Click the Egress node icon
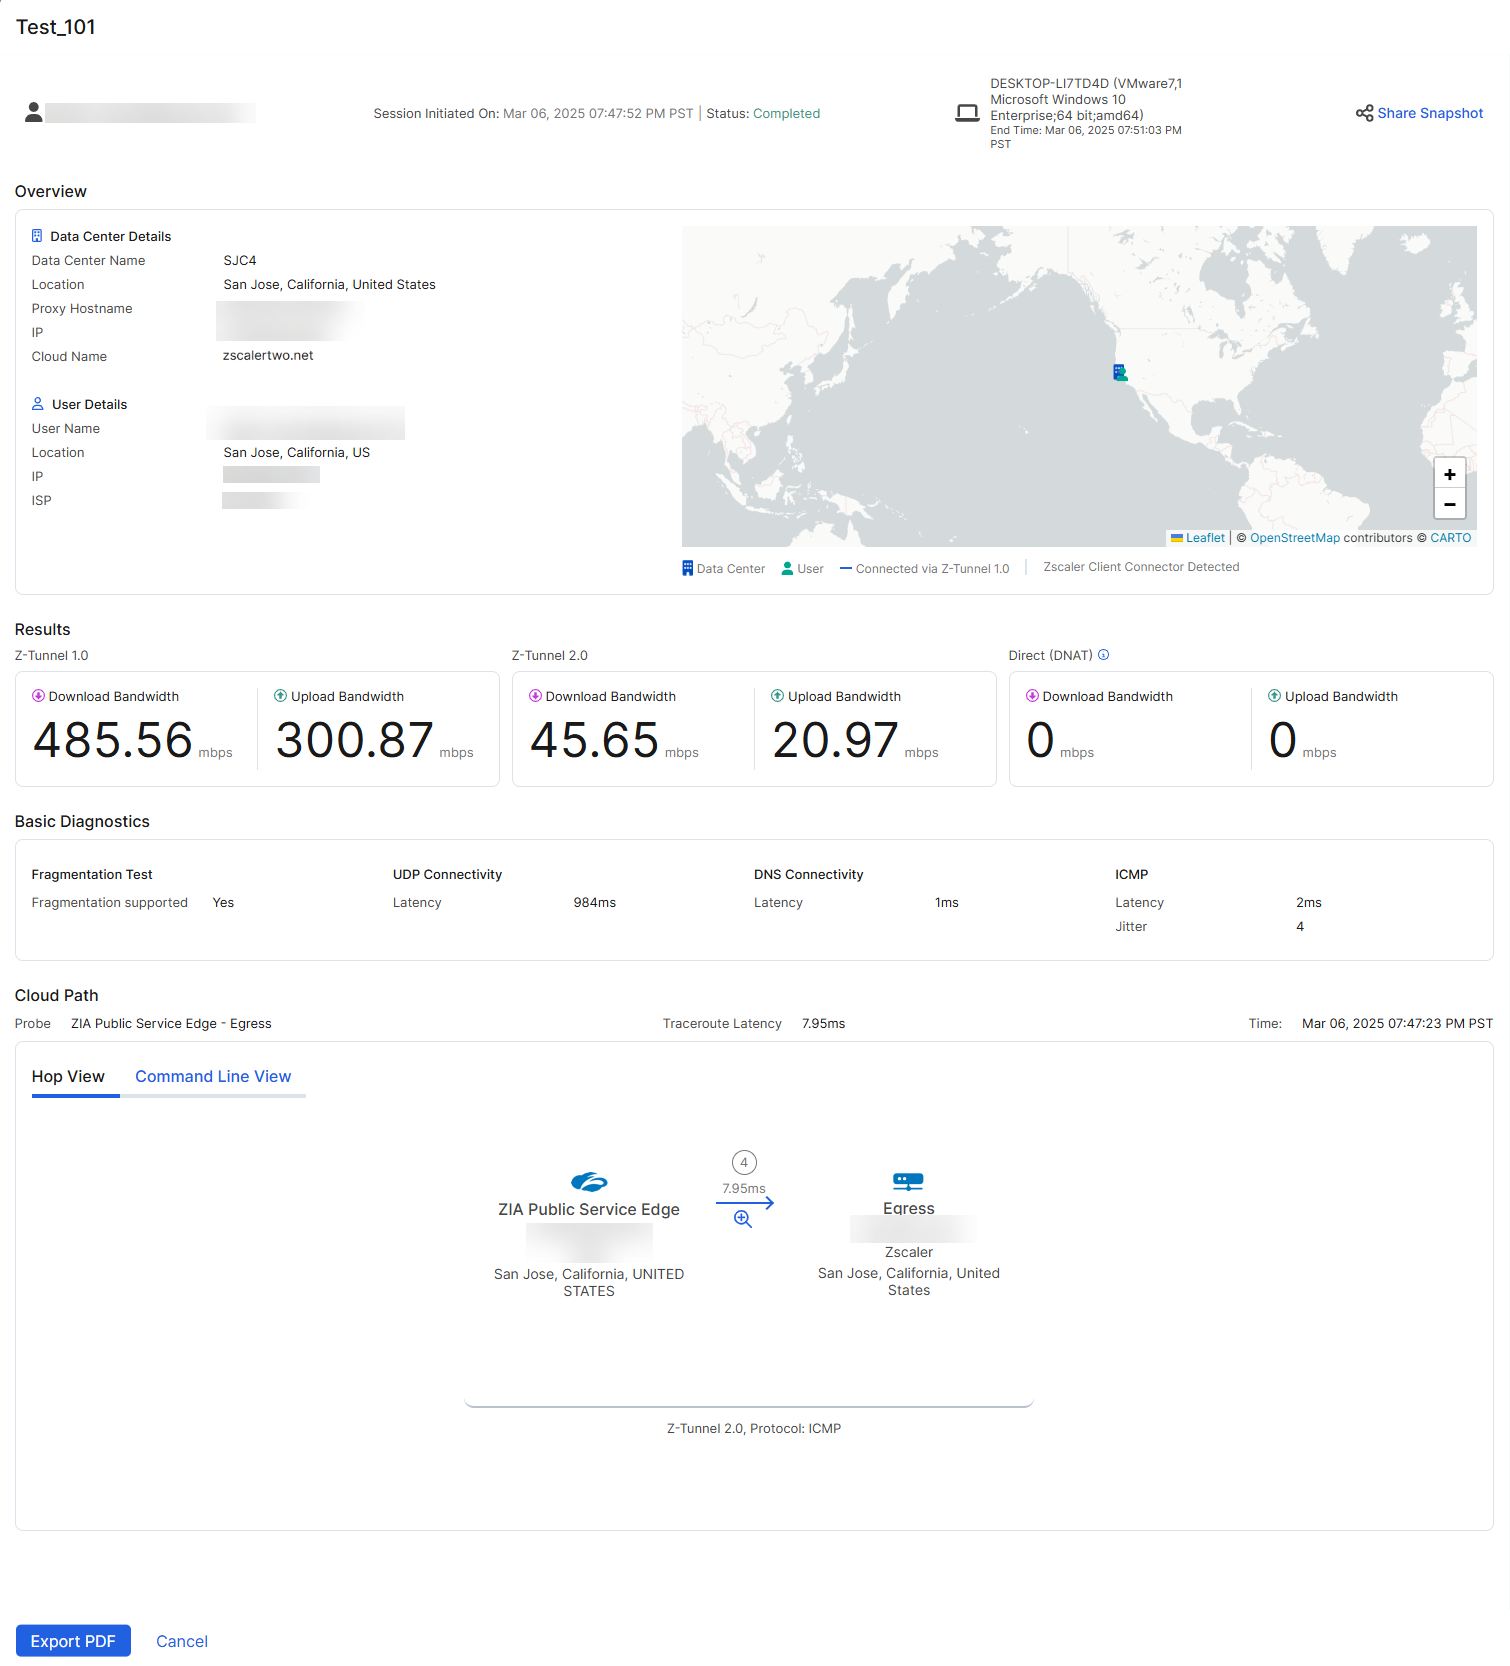Screen dimensions: 1510x1666 [908, 1181]
